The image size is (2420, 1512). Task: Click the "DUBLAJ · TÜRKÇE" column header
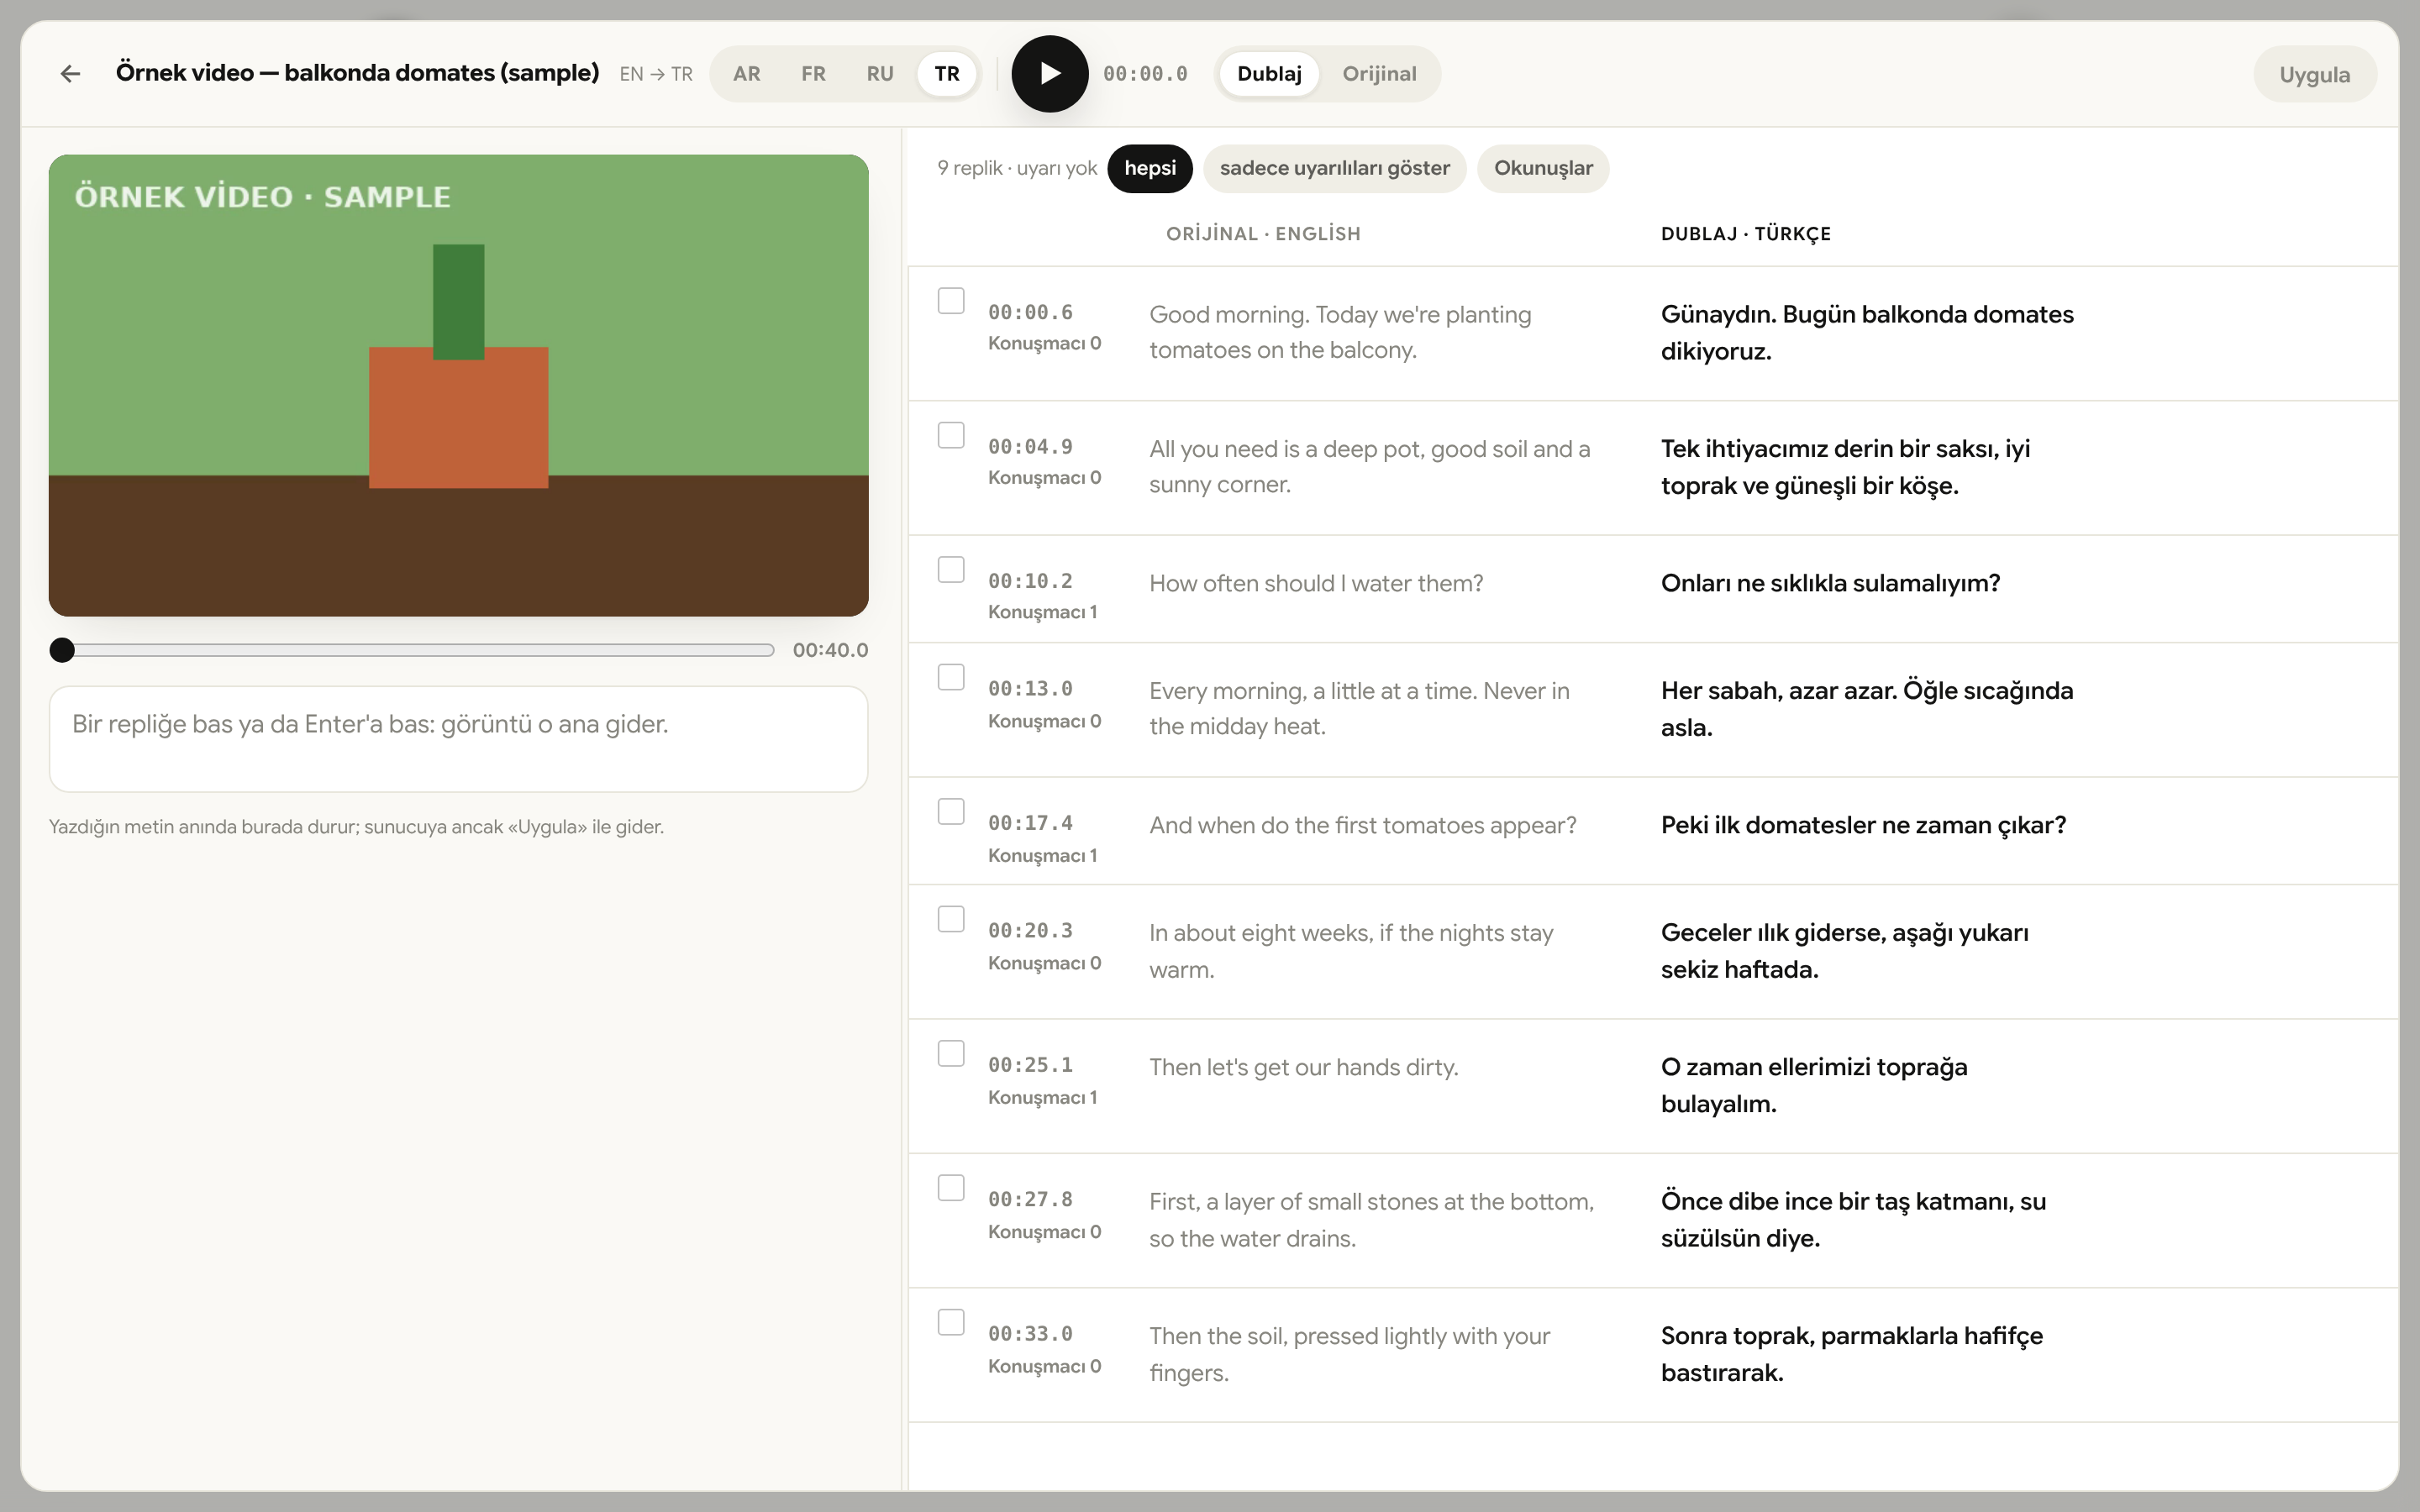[1745, 234]
